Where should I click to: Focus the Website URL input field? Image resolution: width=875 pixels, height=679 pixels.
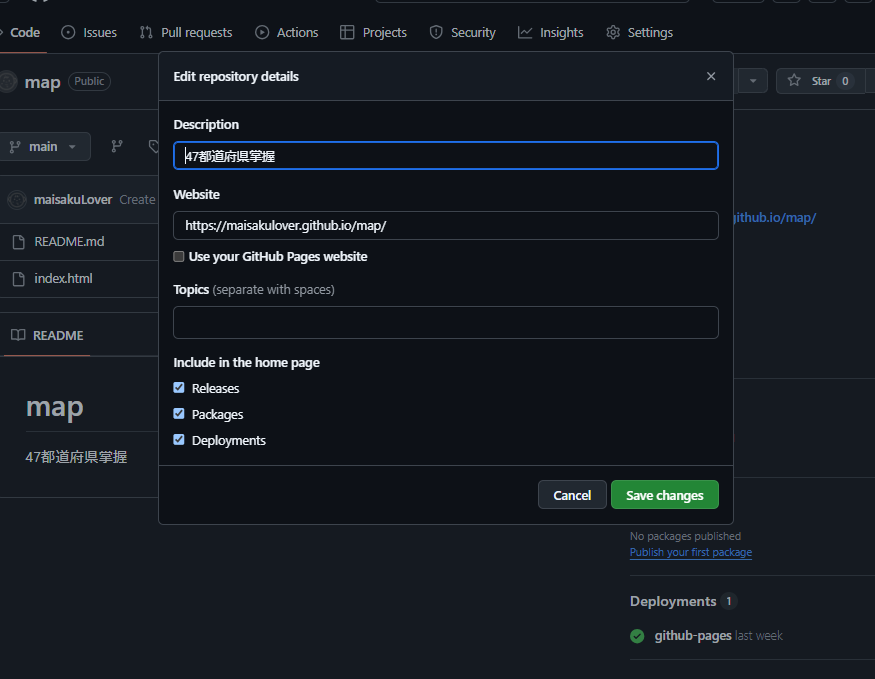446,225
